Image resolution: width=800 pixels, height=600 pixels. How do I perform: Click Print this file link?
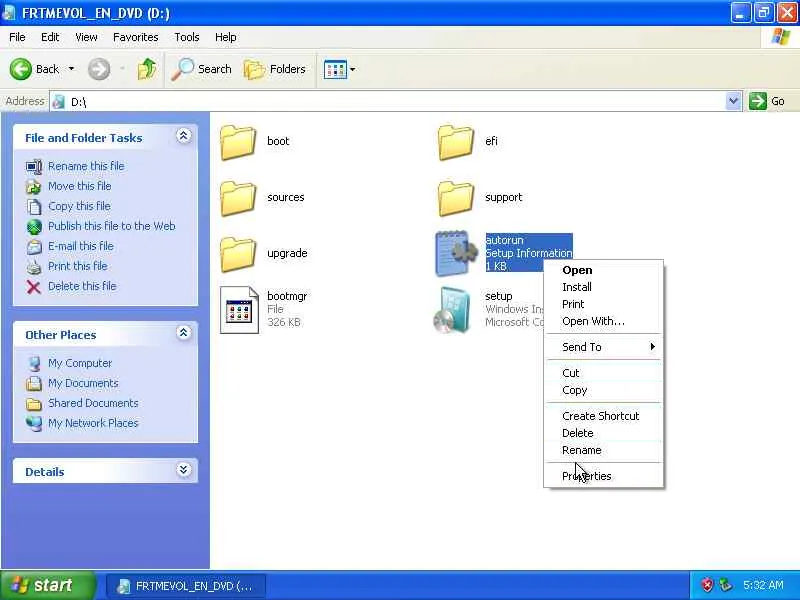pyautogui.click(x=78, y=266)
